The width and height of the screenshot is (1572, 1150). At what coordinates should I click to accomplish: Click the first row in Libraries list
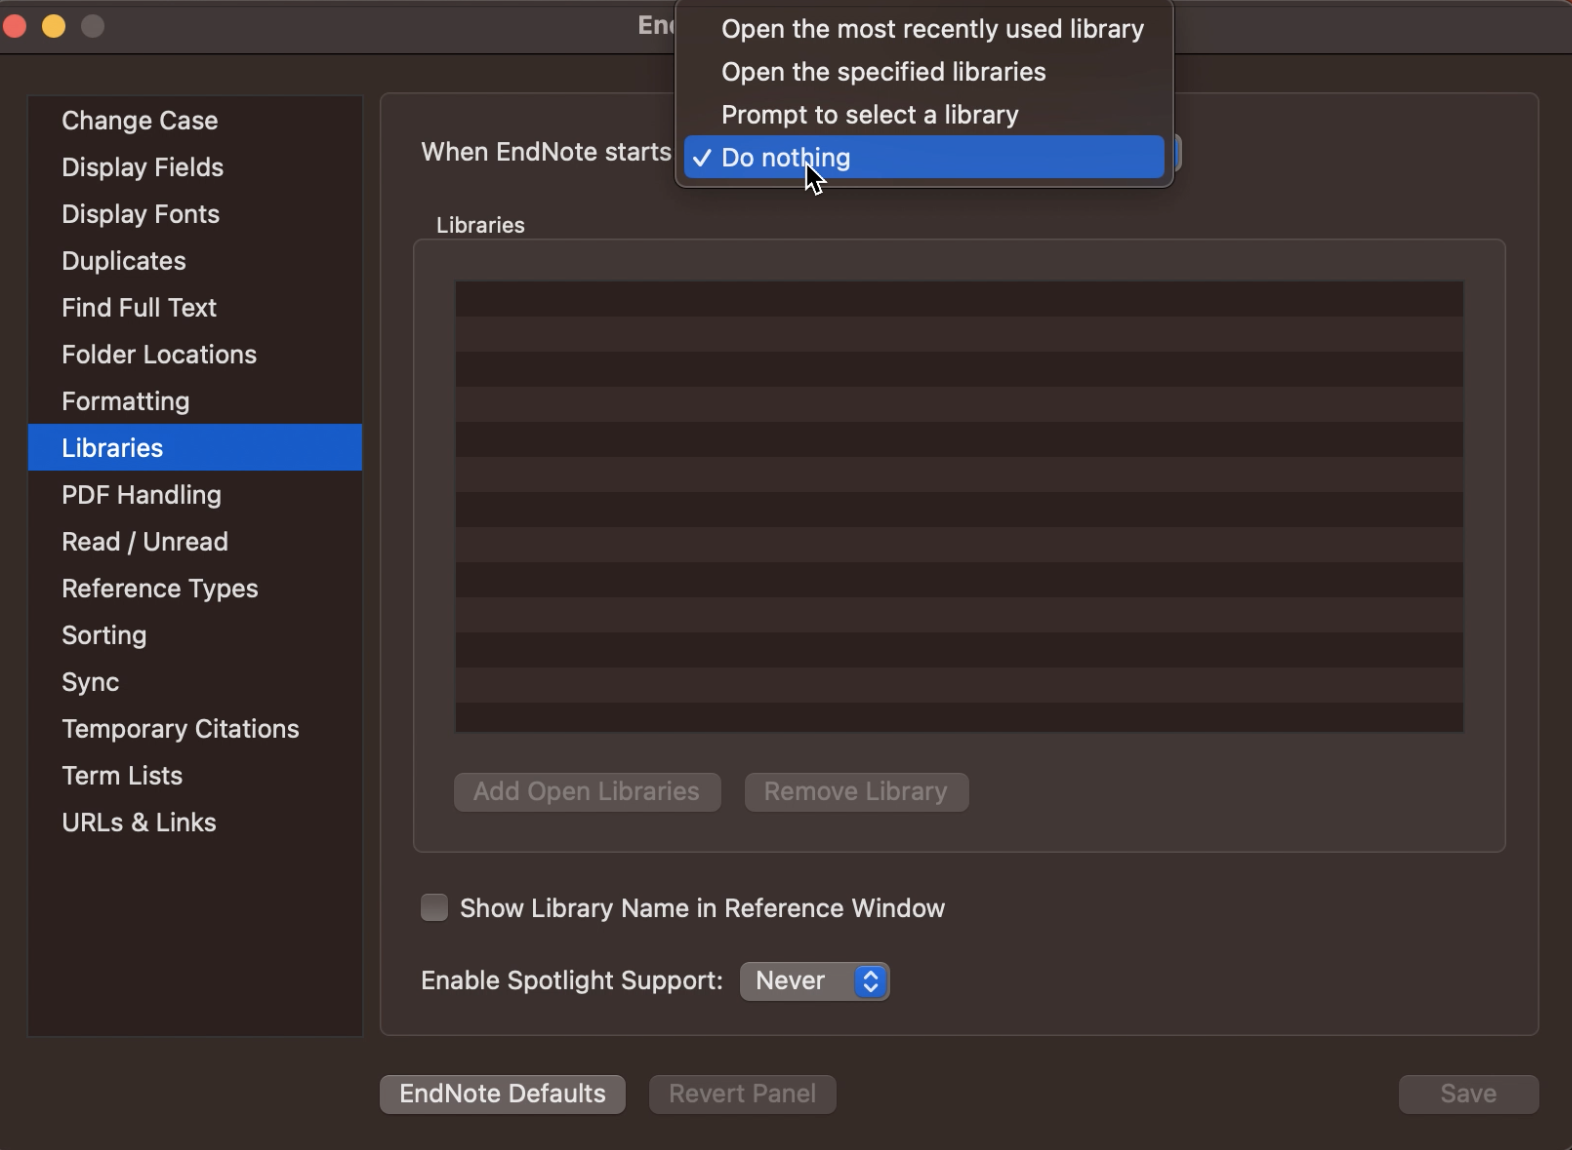[x=958, y=299]
